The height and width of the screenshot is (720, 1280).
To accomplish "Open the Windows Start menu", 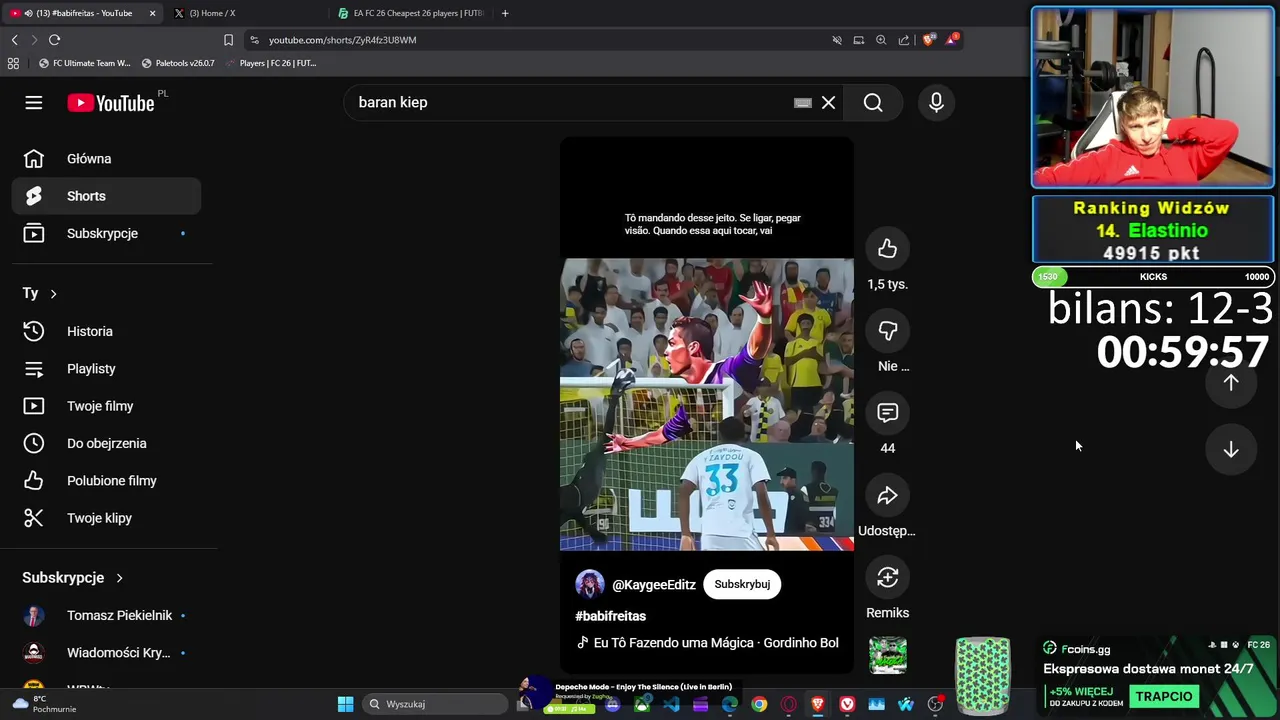I will click(x=345, y=704).
